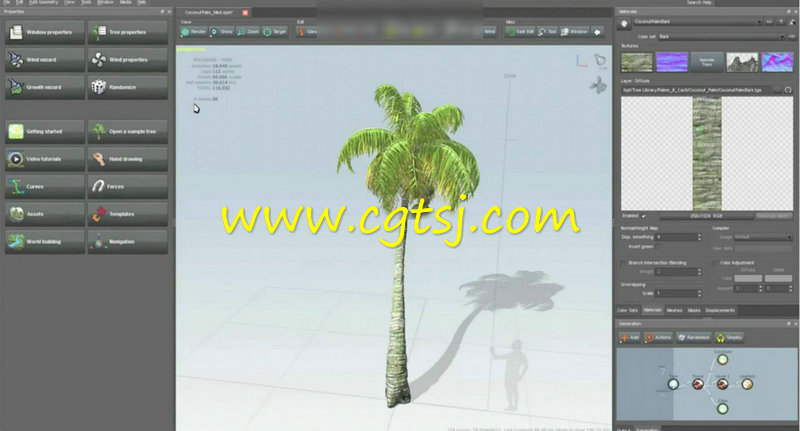This screenshot has height=431, width=800.
Task: Switch to the Meshes tab
Action: coord(674,310)
